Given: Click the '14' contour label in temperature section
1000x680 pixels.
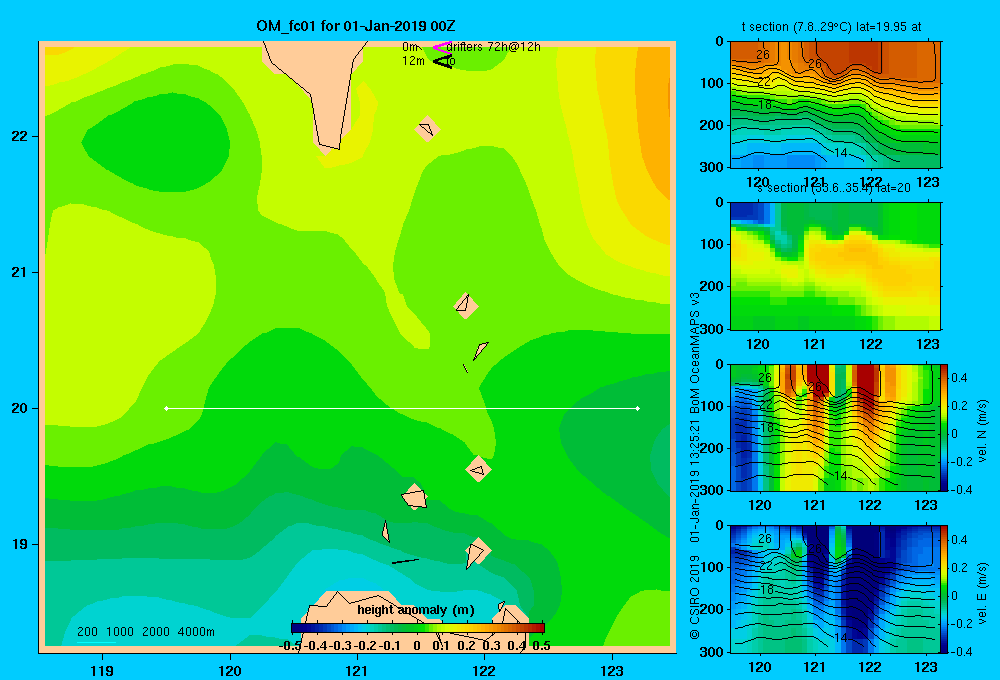Looking at the screenshot, I should tap(841, 152).
